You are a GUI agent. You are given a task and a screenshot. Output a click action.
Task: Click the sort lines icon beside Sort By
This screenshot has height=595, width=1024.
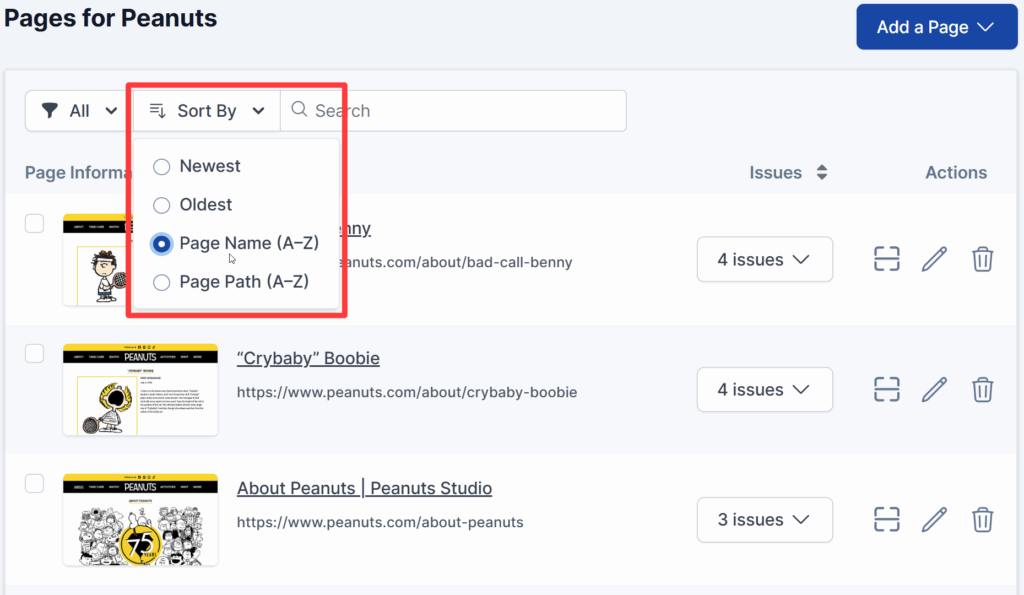pyautogui.click(x=159, y=110)
